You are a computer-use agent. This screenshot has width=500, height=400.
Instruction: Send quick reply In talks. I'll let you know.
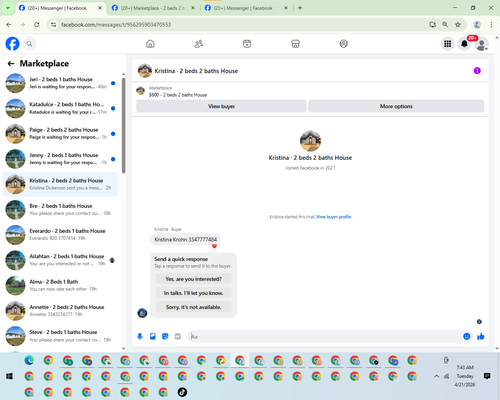(193, 293)
